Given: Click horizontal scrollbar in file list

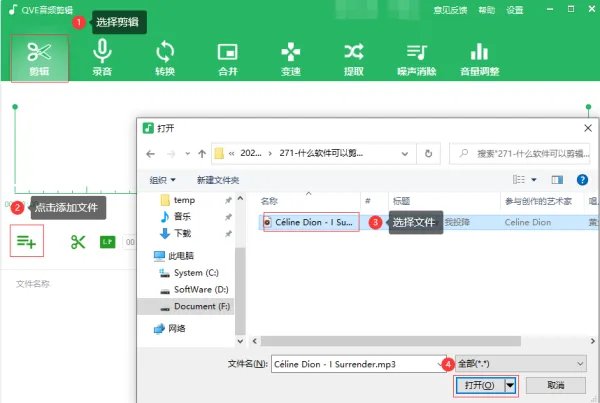Looking at the screenshot, I should tap(390, 341).
